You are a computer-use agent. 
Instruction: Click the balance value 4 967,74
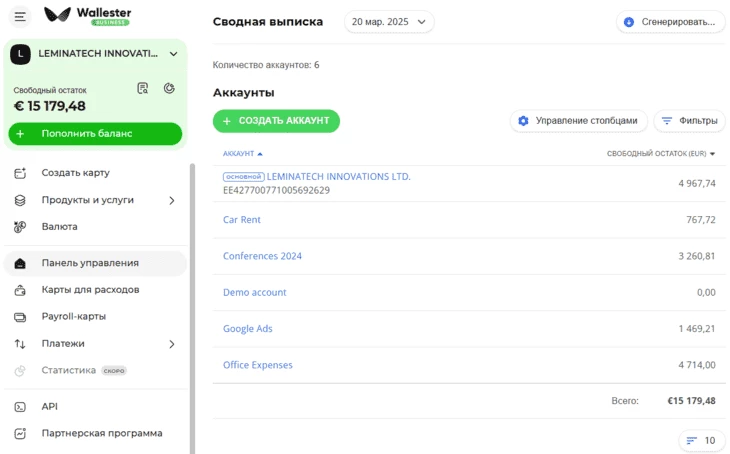click(696, 183)
